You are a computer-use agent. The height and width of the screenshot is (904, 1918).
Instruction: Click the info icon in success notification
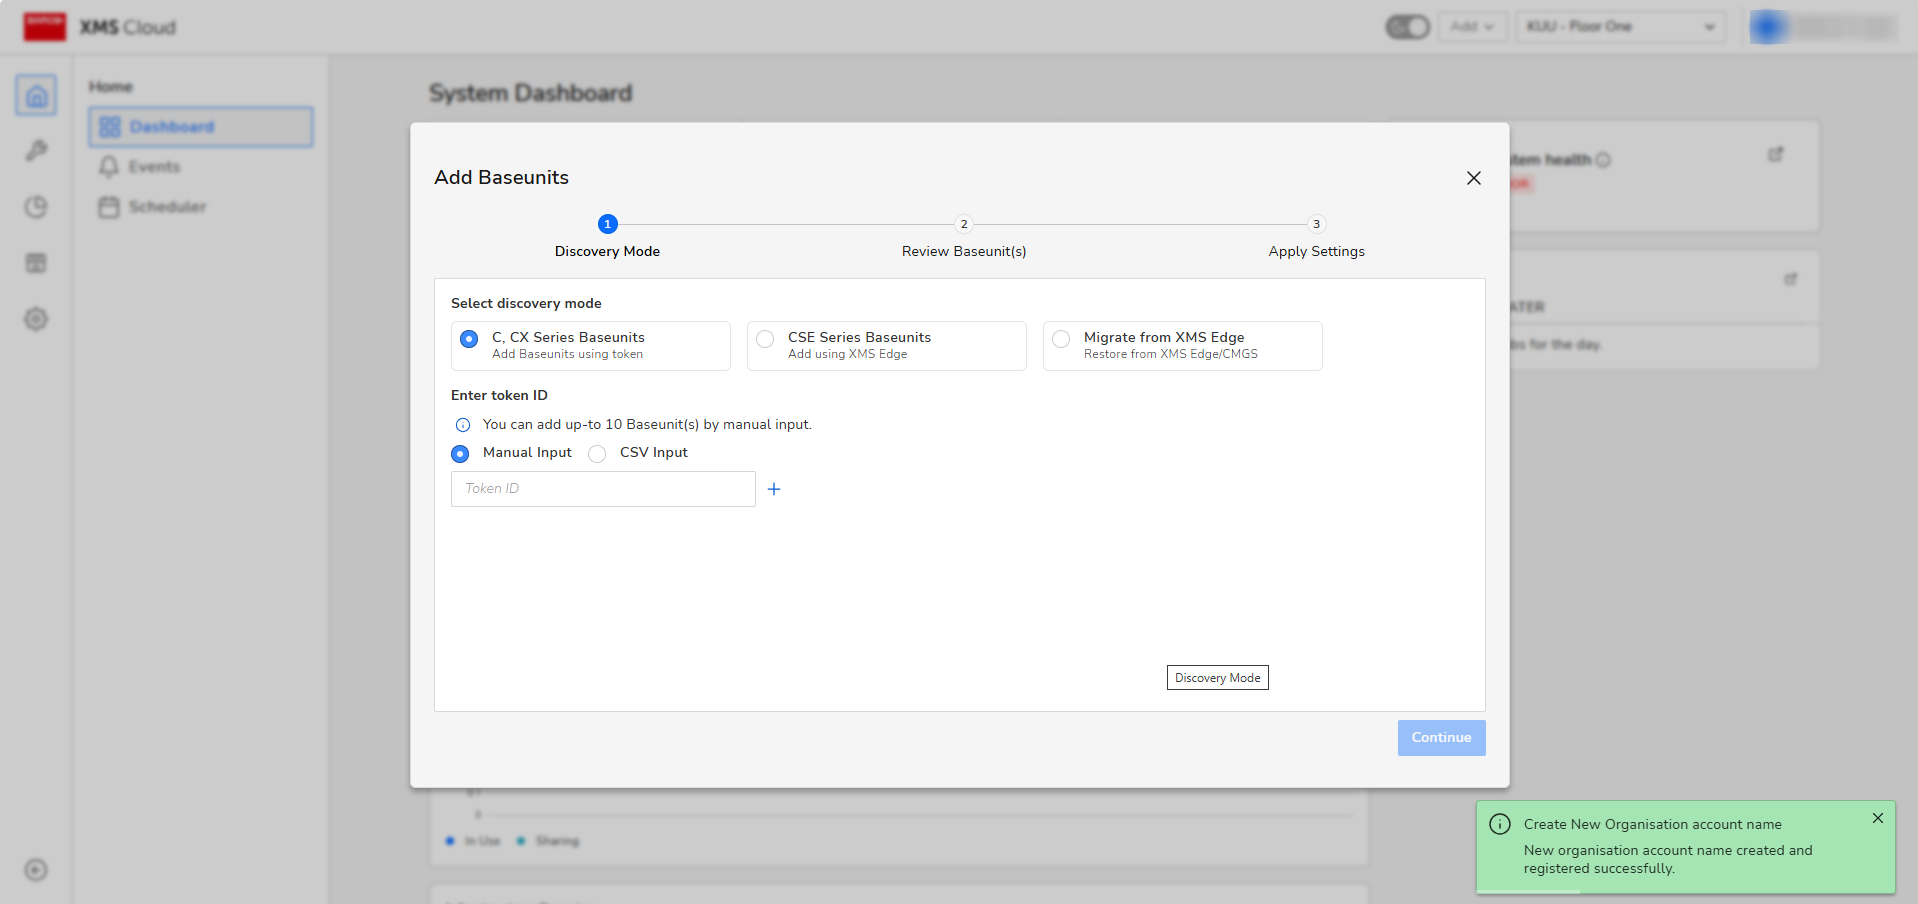click(1499, 824)
